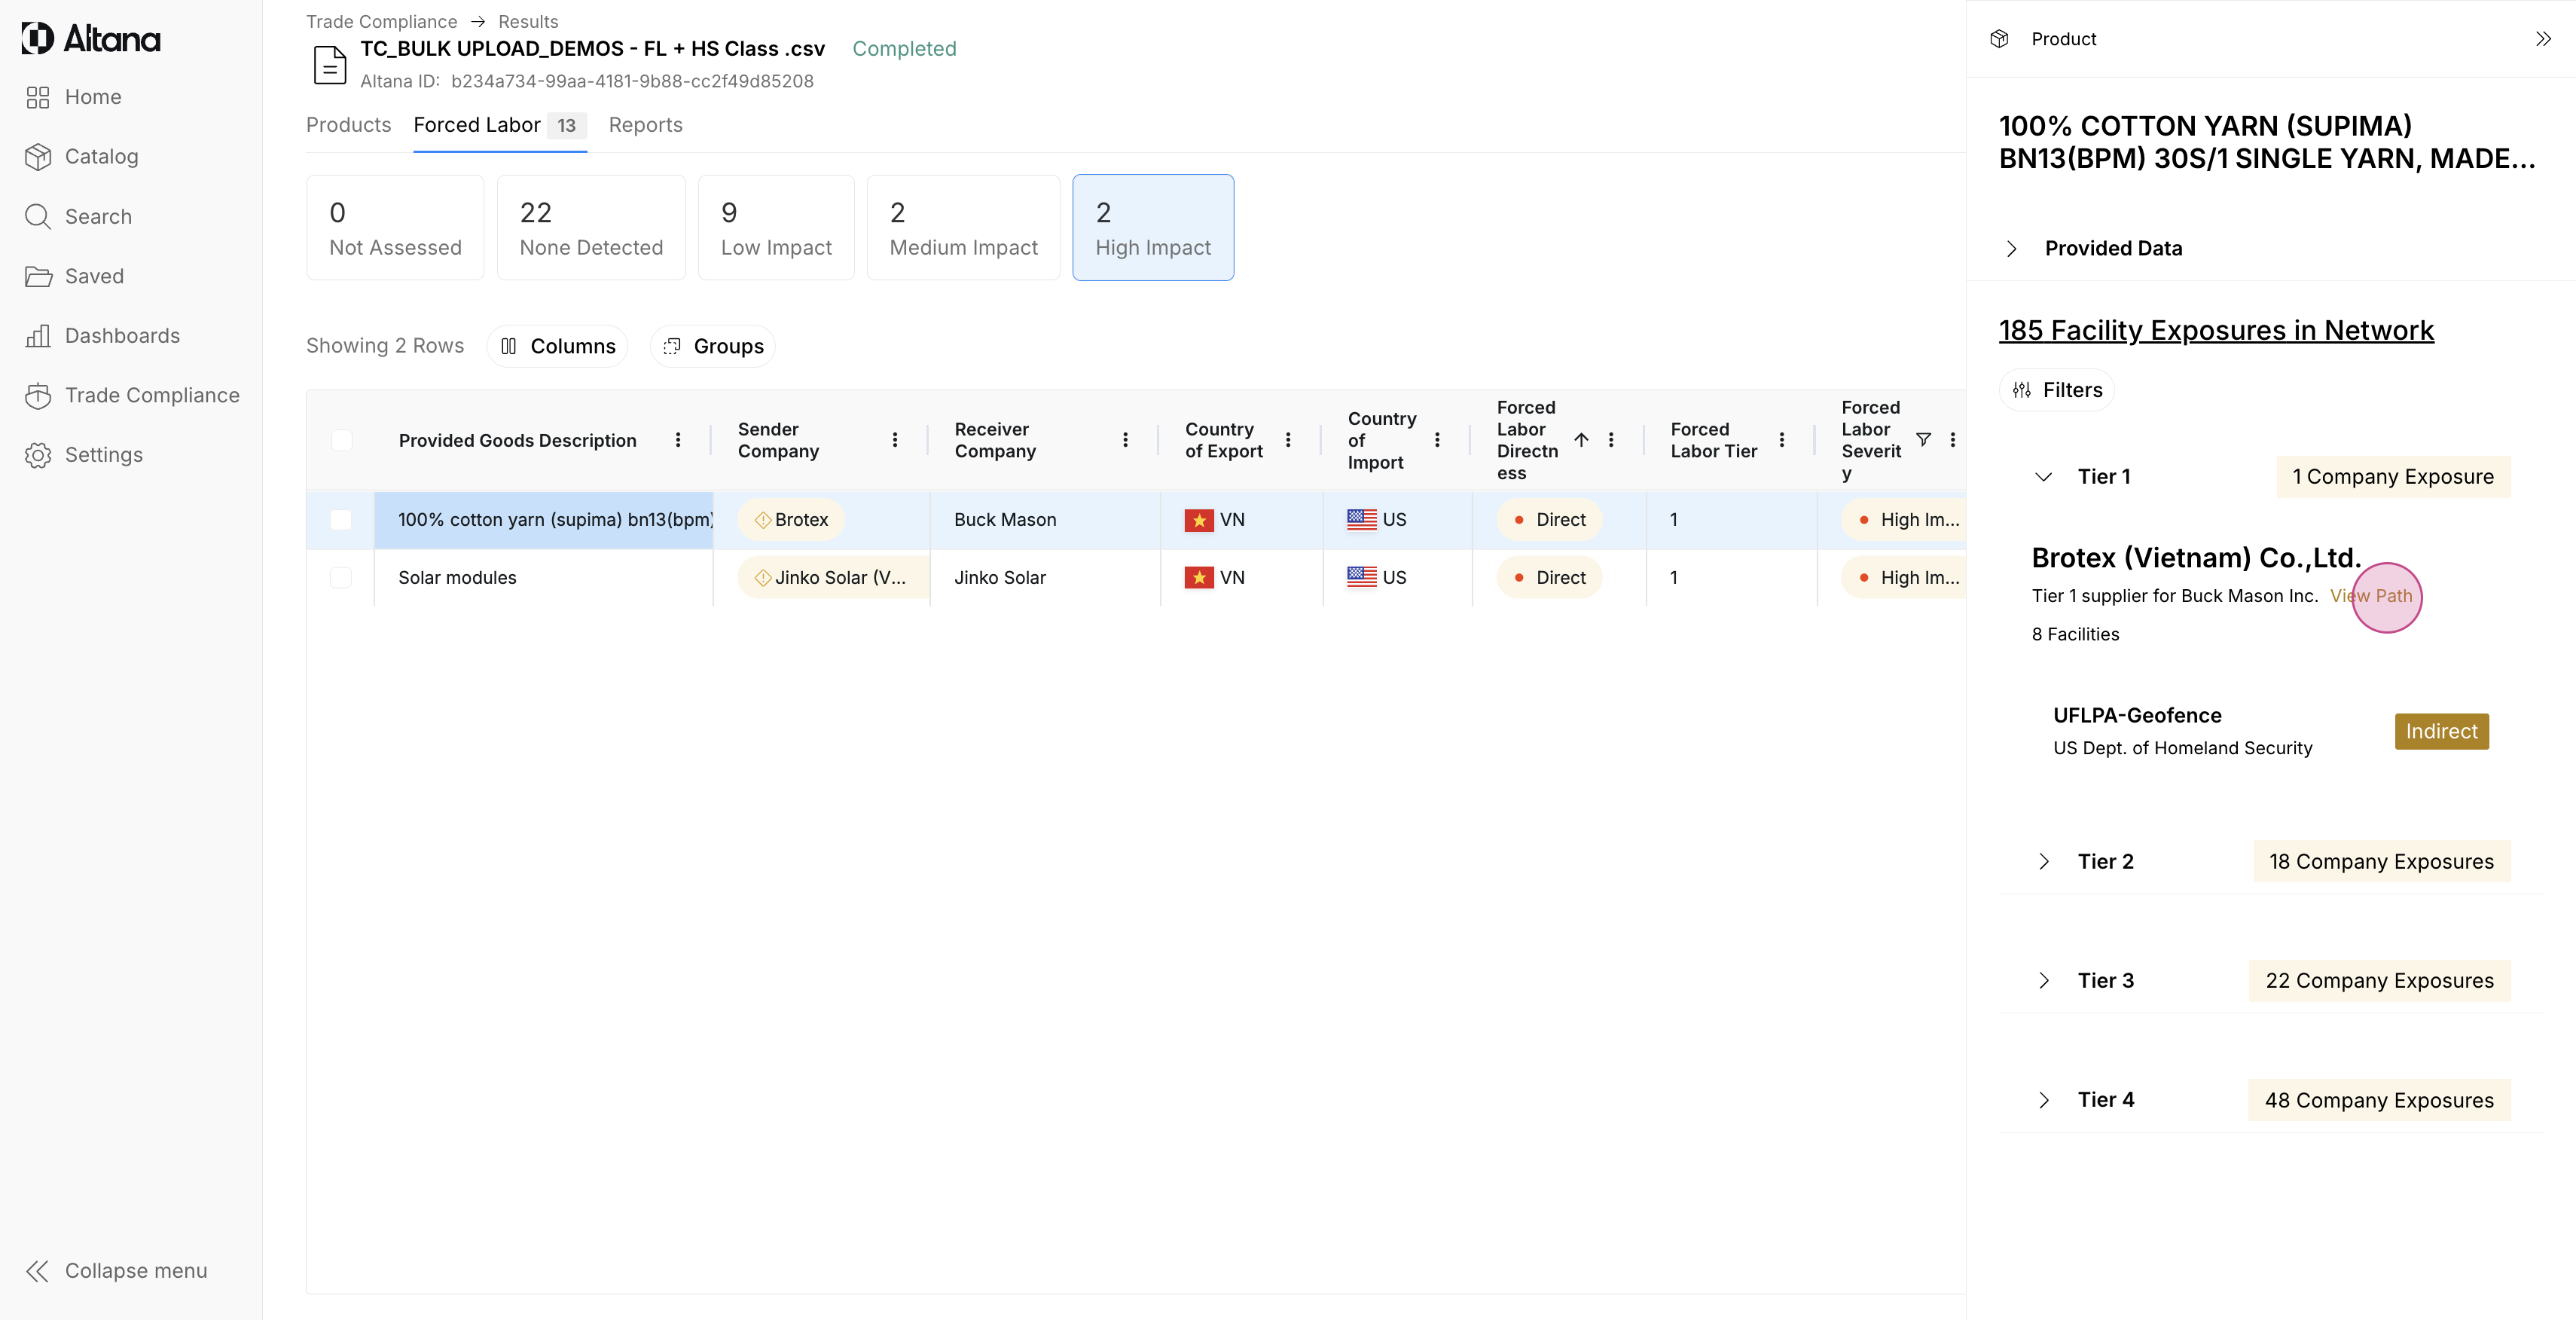Viewport: 2576px width, 1320px height.
Task: Click the Trade Compliance sidebar icon
Action: click(38, 396)
